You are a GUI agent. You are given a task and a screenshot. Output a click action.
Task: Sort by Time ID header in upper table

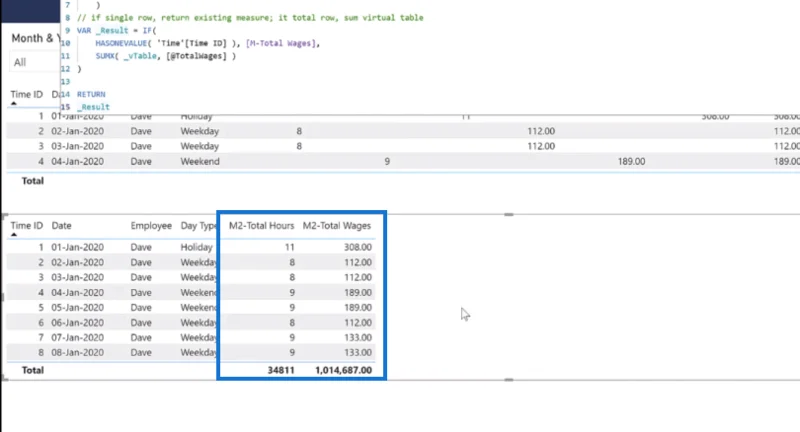(27, 94)
